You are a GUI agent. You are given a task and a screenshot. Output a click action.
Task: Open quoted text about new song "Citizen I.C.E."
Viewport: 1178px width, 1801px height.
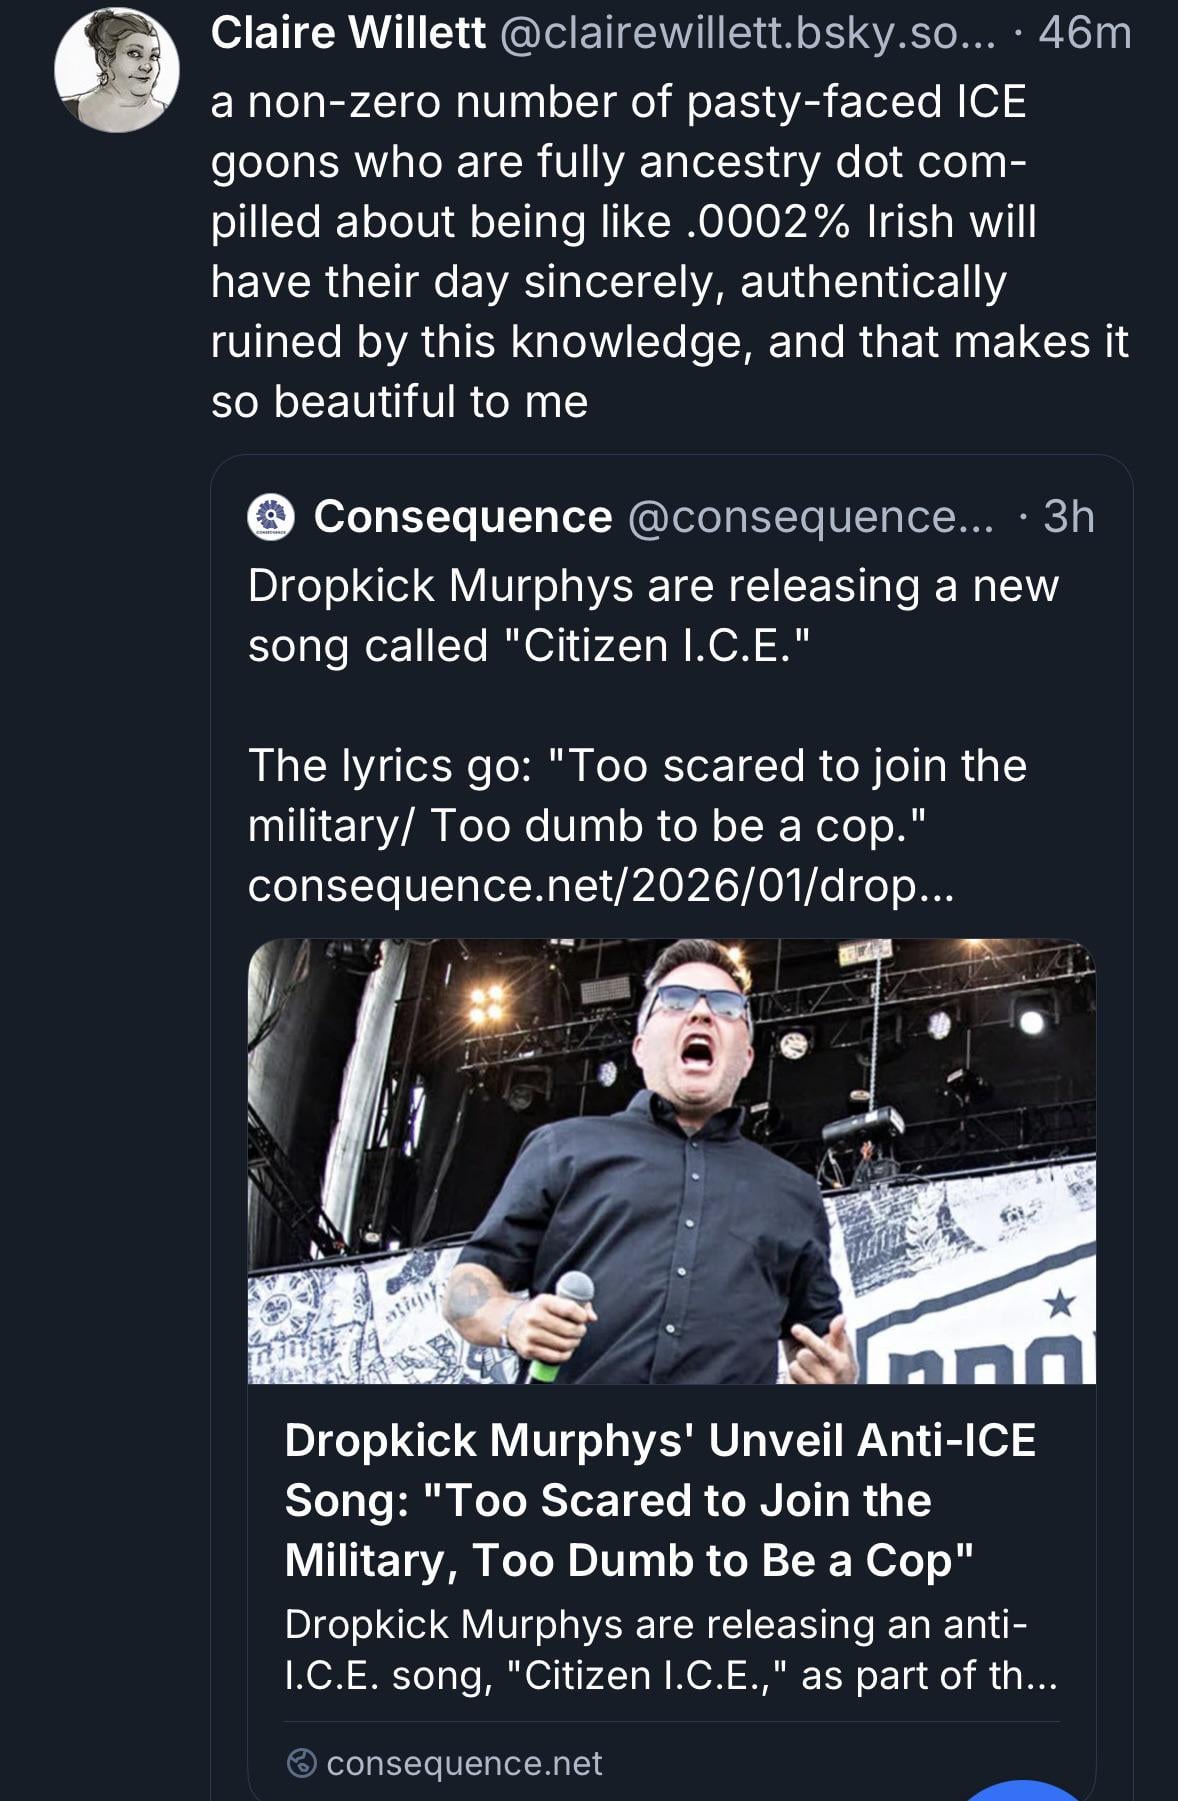(652, 615)
